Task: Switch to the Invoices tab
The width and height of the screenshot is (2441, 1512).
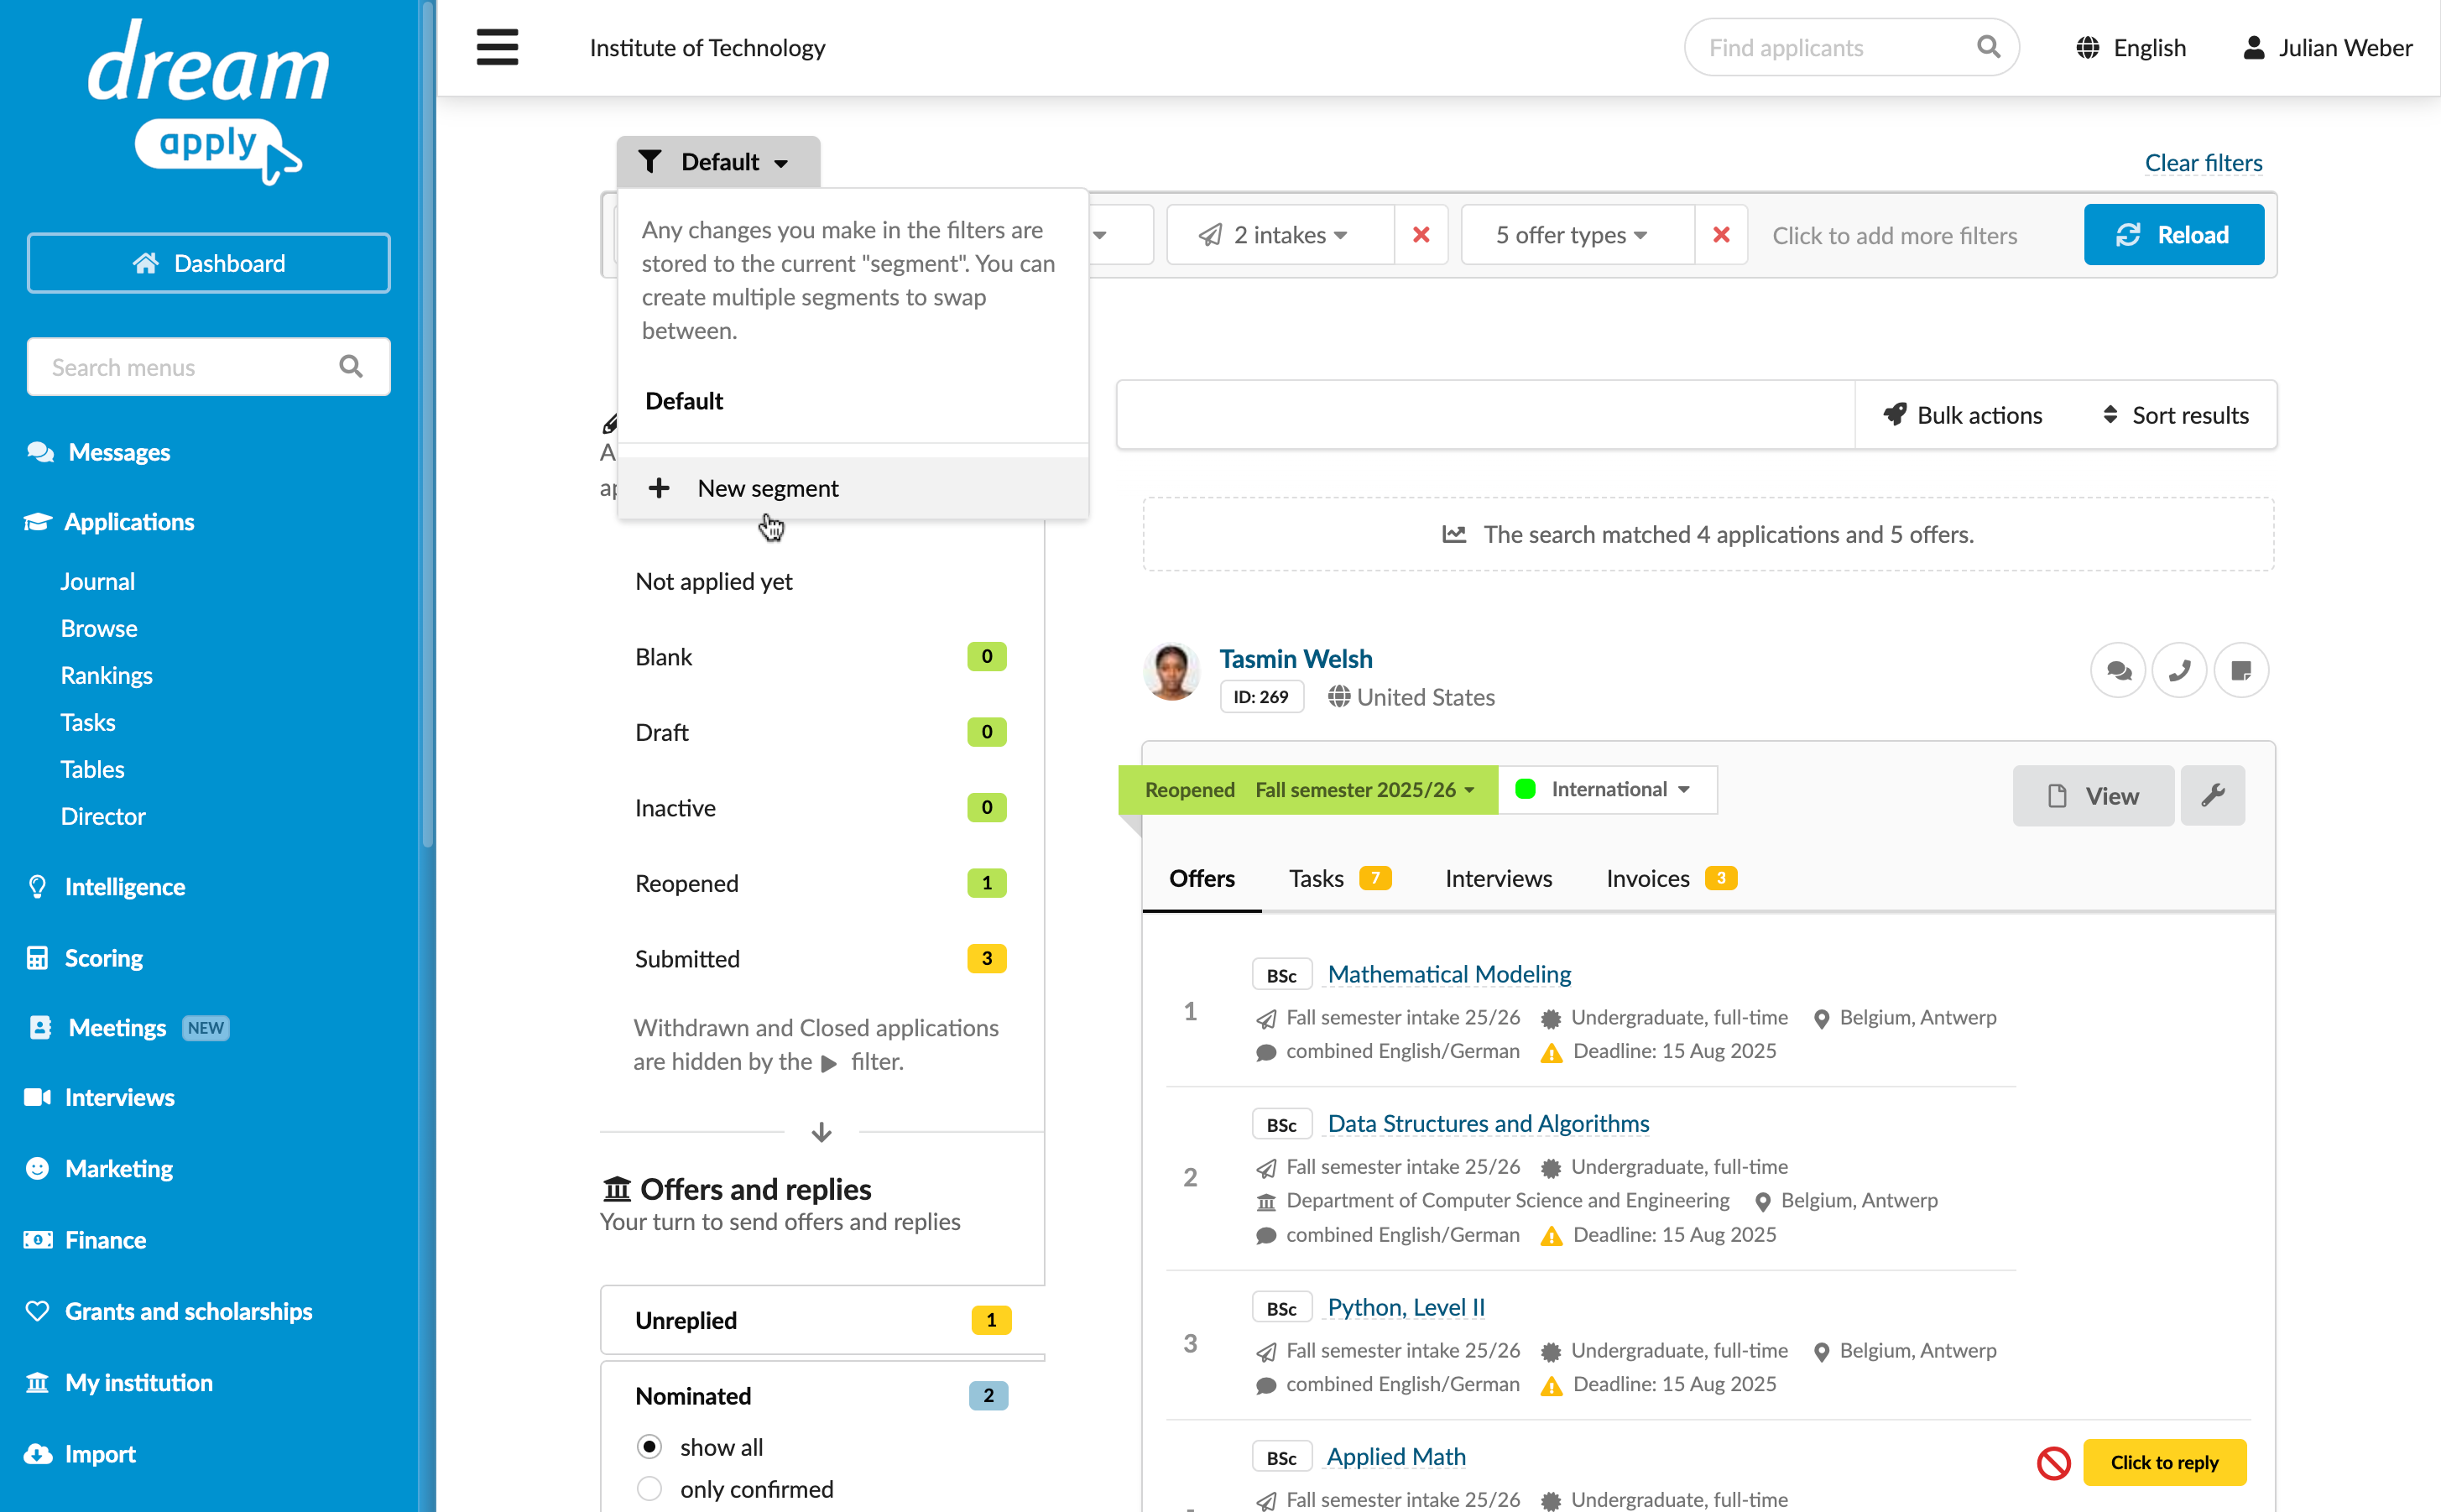Action: (1671, 878)
